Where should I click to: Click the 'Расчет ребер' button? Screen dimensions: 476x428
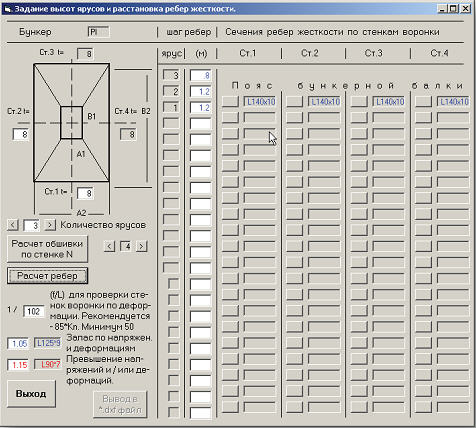point(47,276)
